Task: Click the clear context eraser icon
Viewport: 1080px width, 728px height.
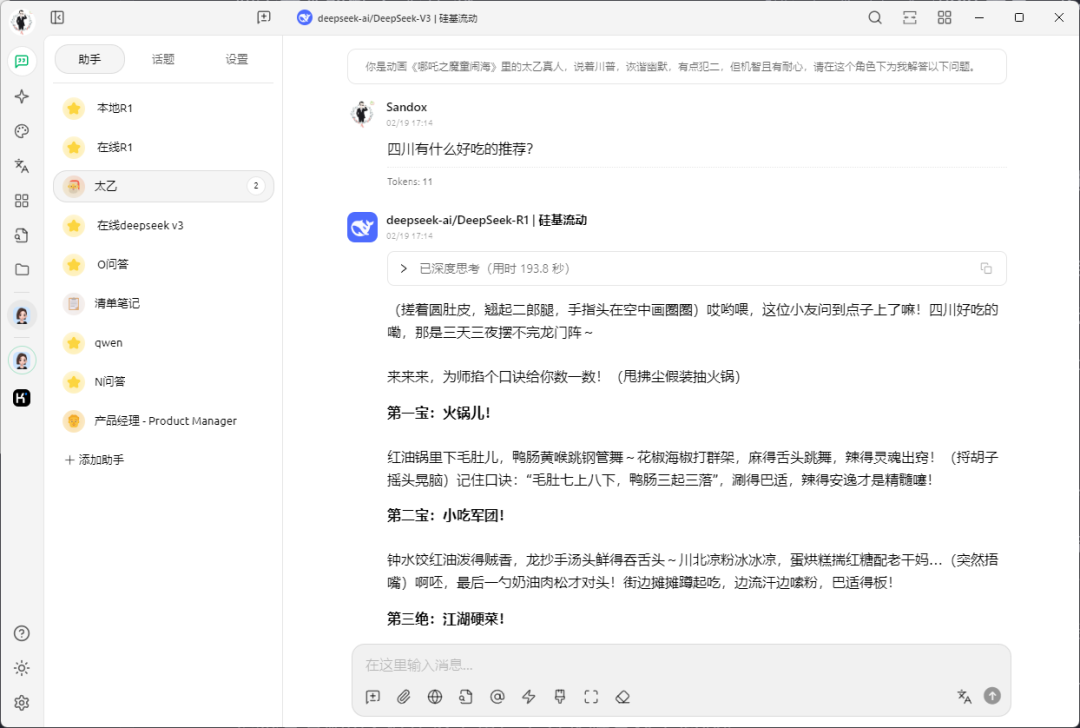Action: (623, 697)
